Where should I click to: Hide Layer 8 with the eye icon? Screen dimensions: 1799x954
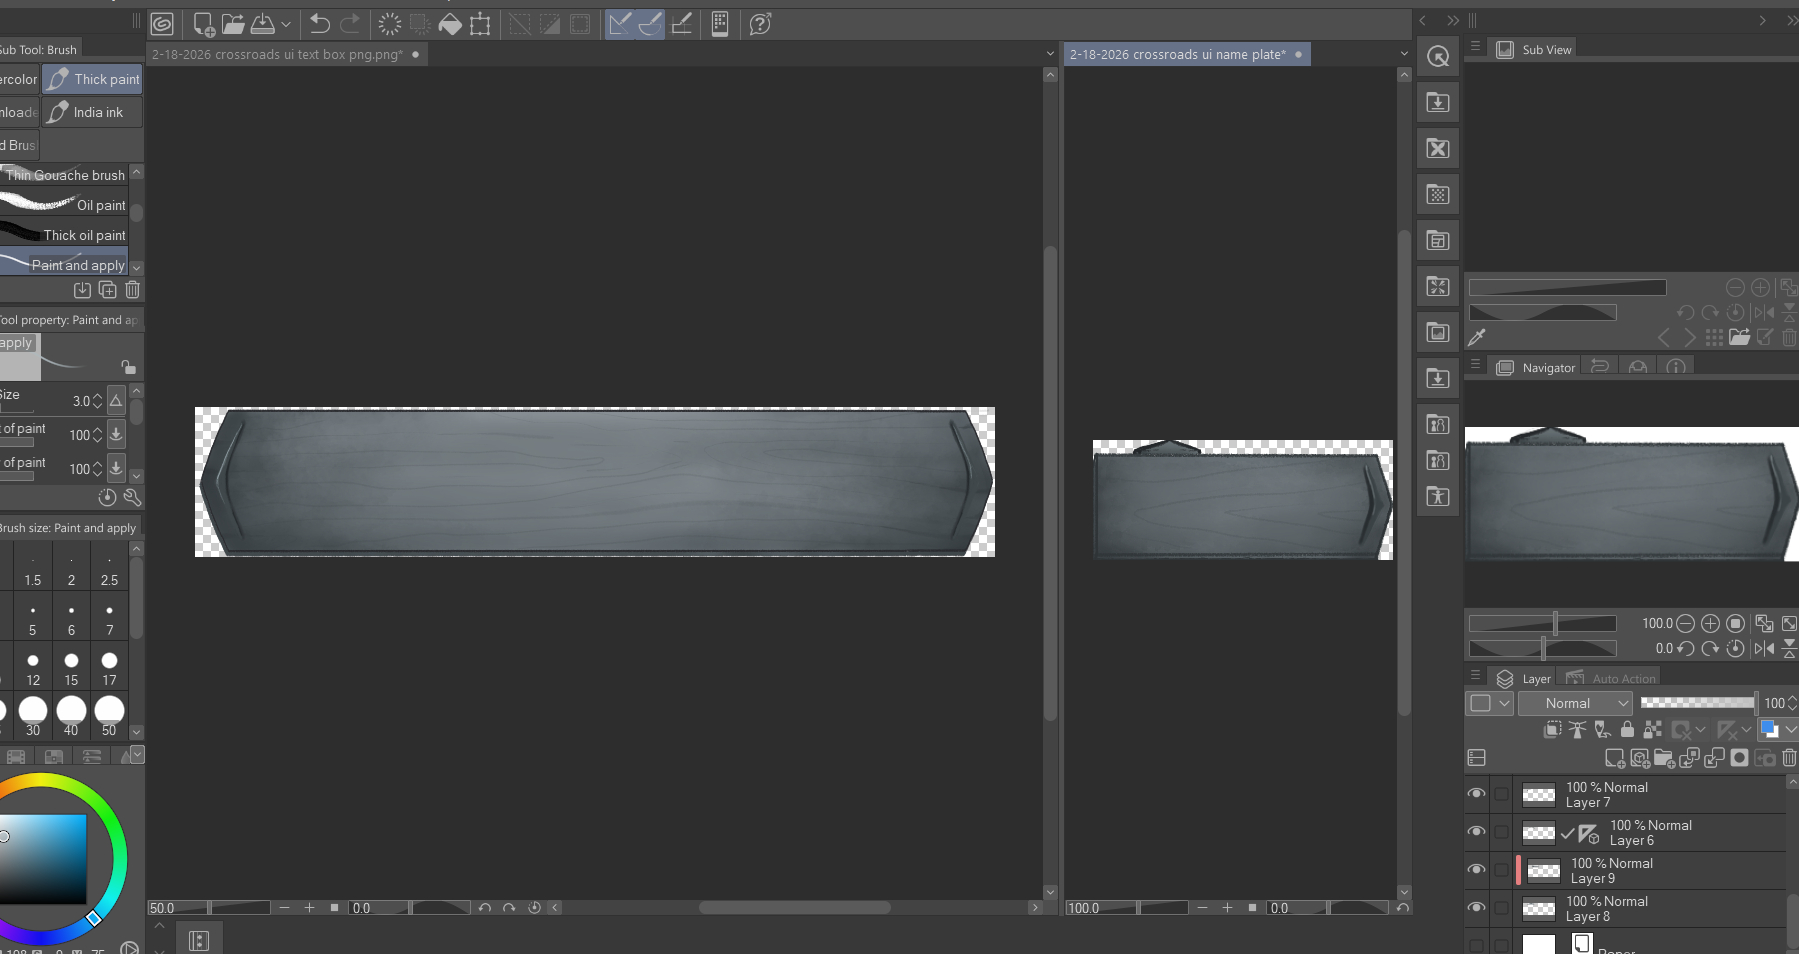coord(1476,908)
